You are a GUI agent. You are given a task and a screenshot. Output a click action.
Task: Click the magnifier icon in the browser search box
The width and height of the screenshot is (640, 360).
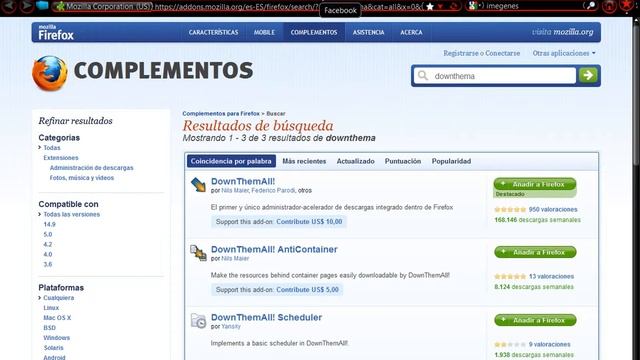[590, 6]
